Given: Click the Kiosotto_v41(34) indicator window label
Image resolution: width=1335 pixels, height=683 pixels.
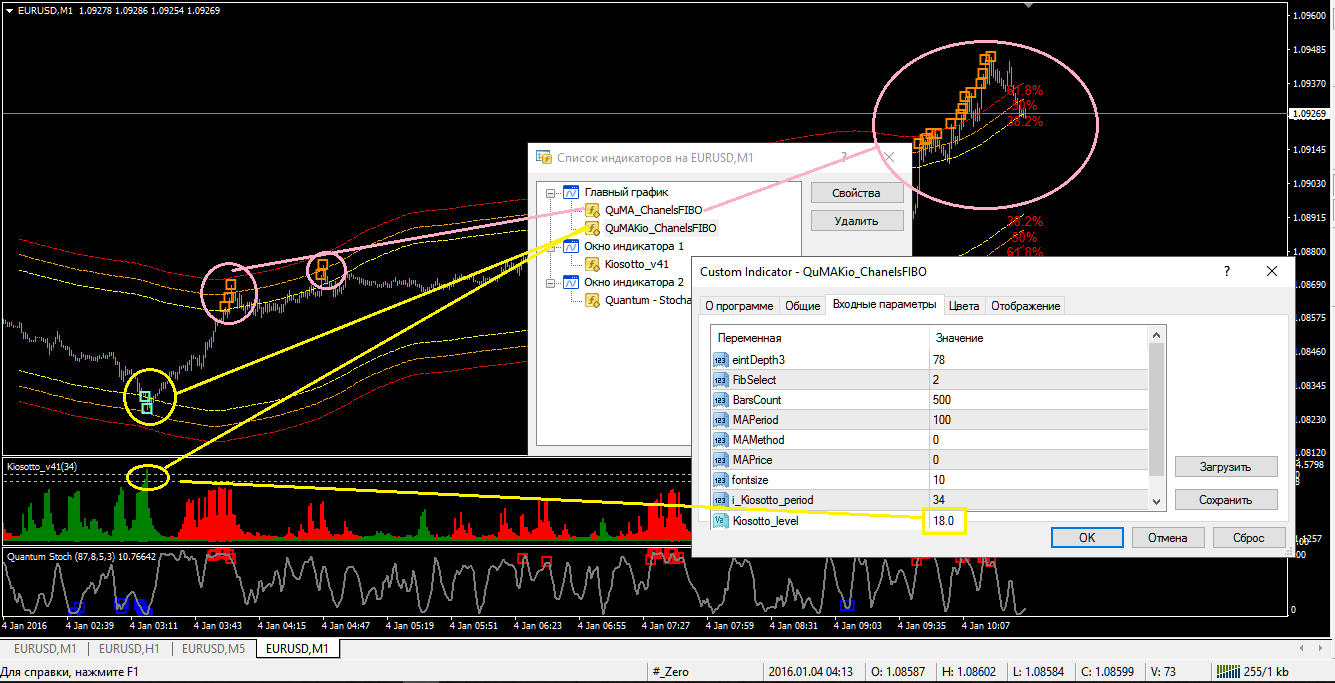Looking at the screenshot, I should pyautogui.click(x=42, y=466).
